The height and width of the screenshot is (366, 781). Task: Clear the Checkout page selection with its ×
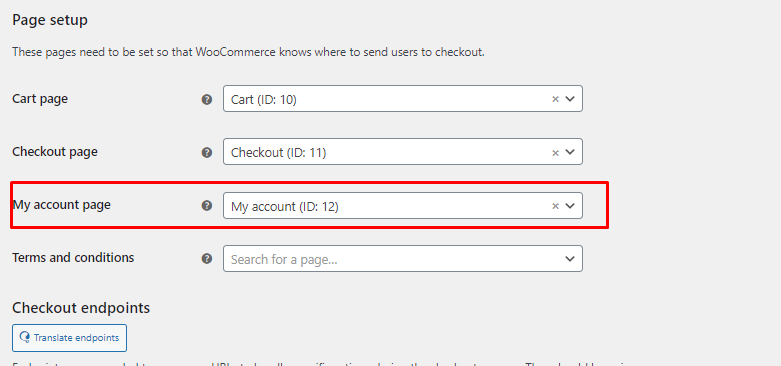pos(555,152)
